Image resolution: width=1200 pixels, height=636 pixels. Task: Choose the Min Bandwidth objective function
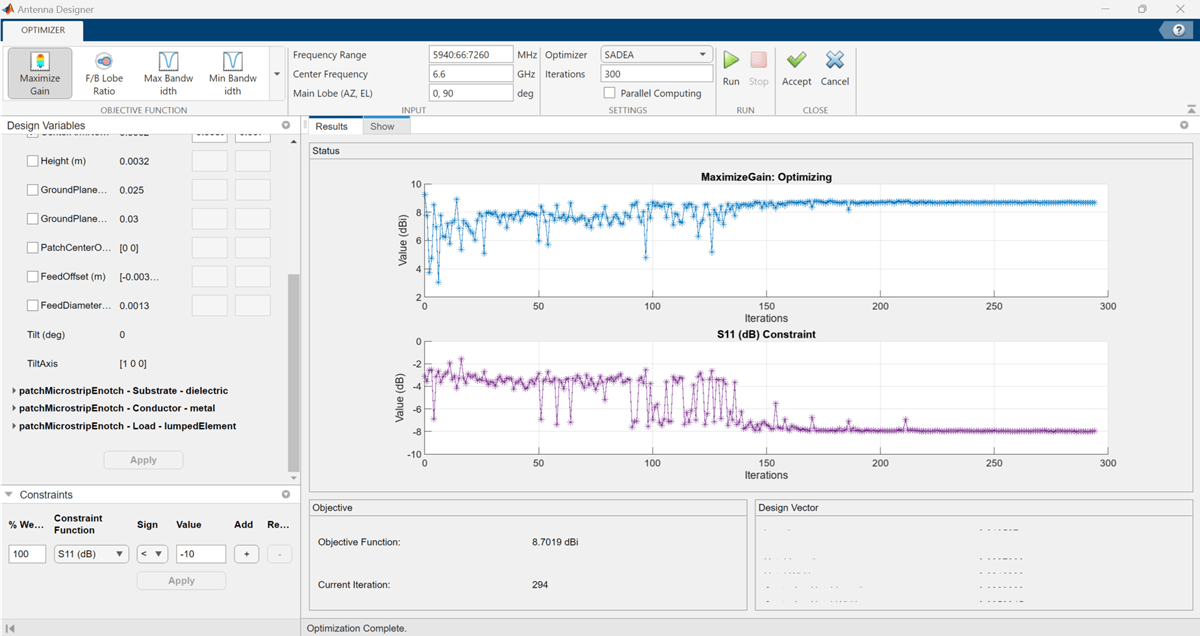[232, 72]
